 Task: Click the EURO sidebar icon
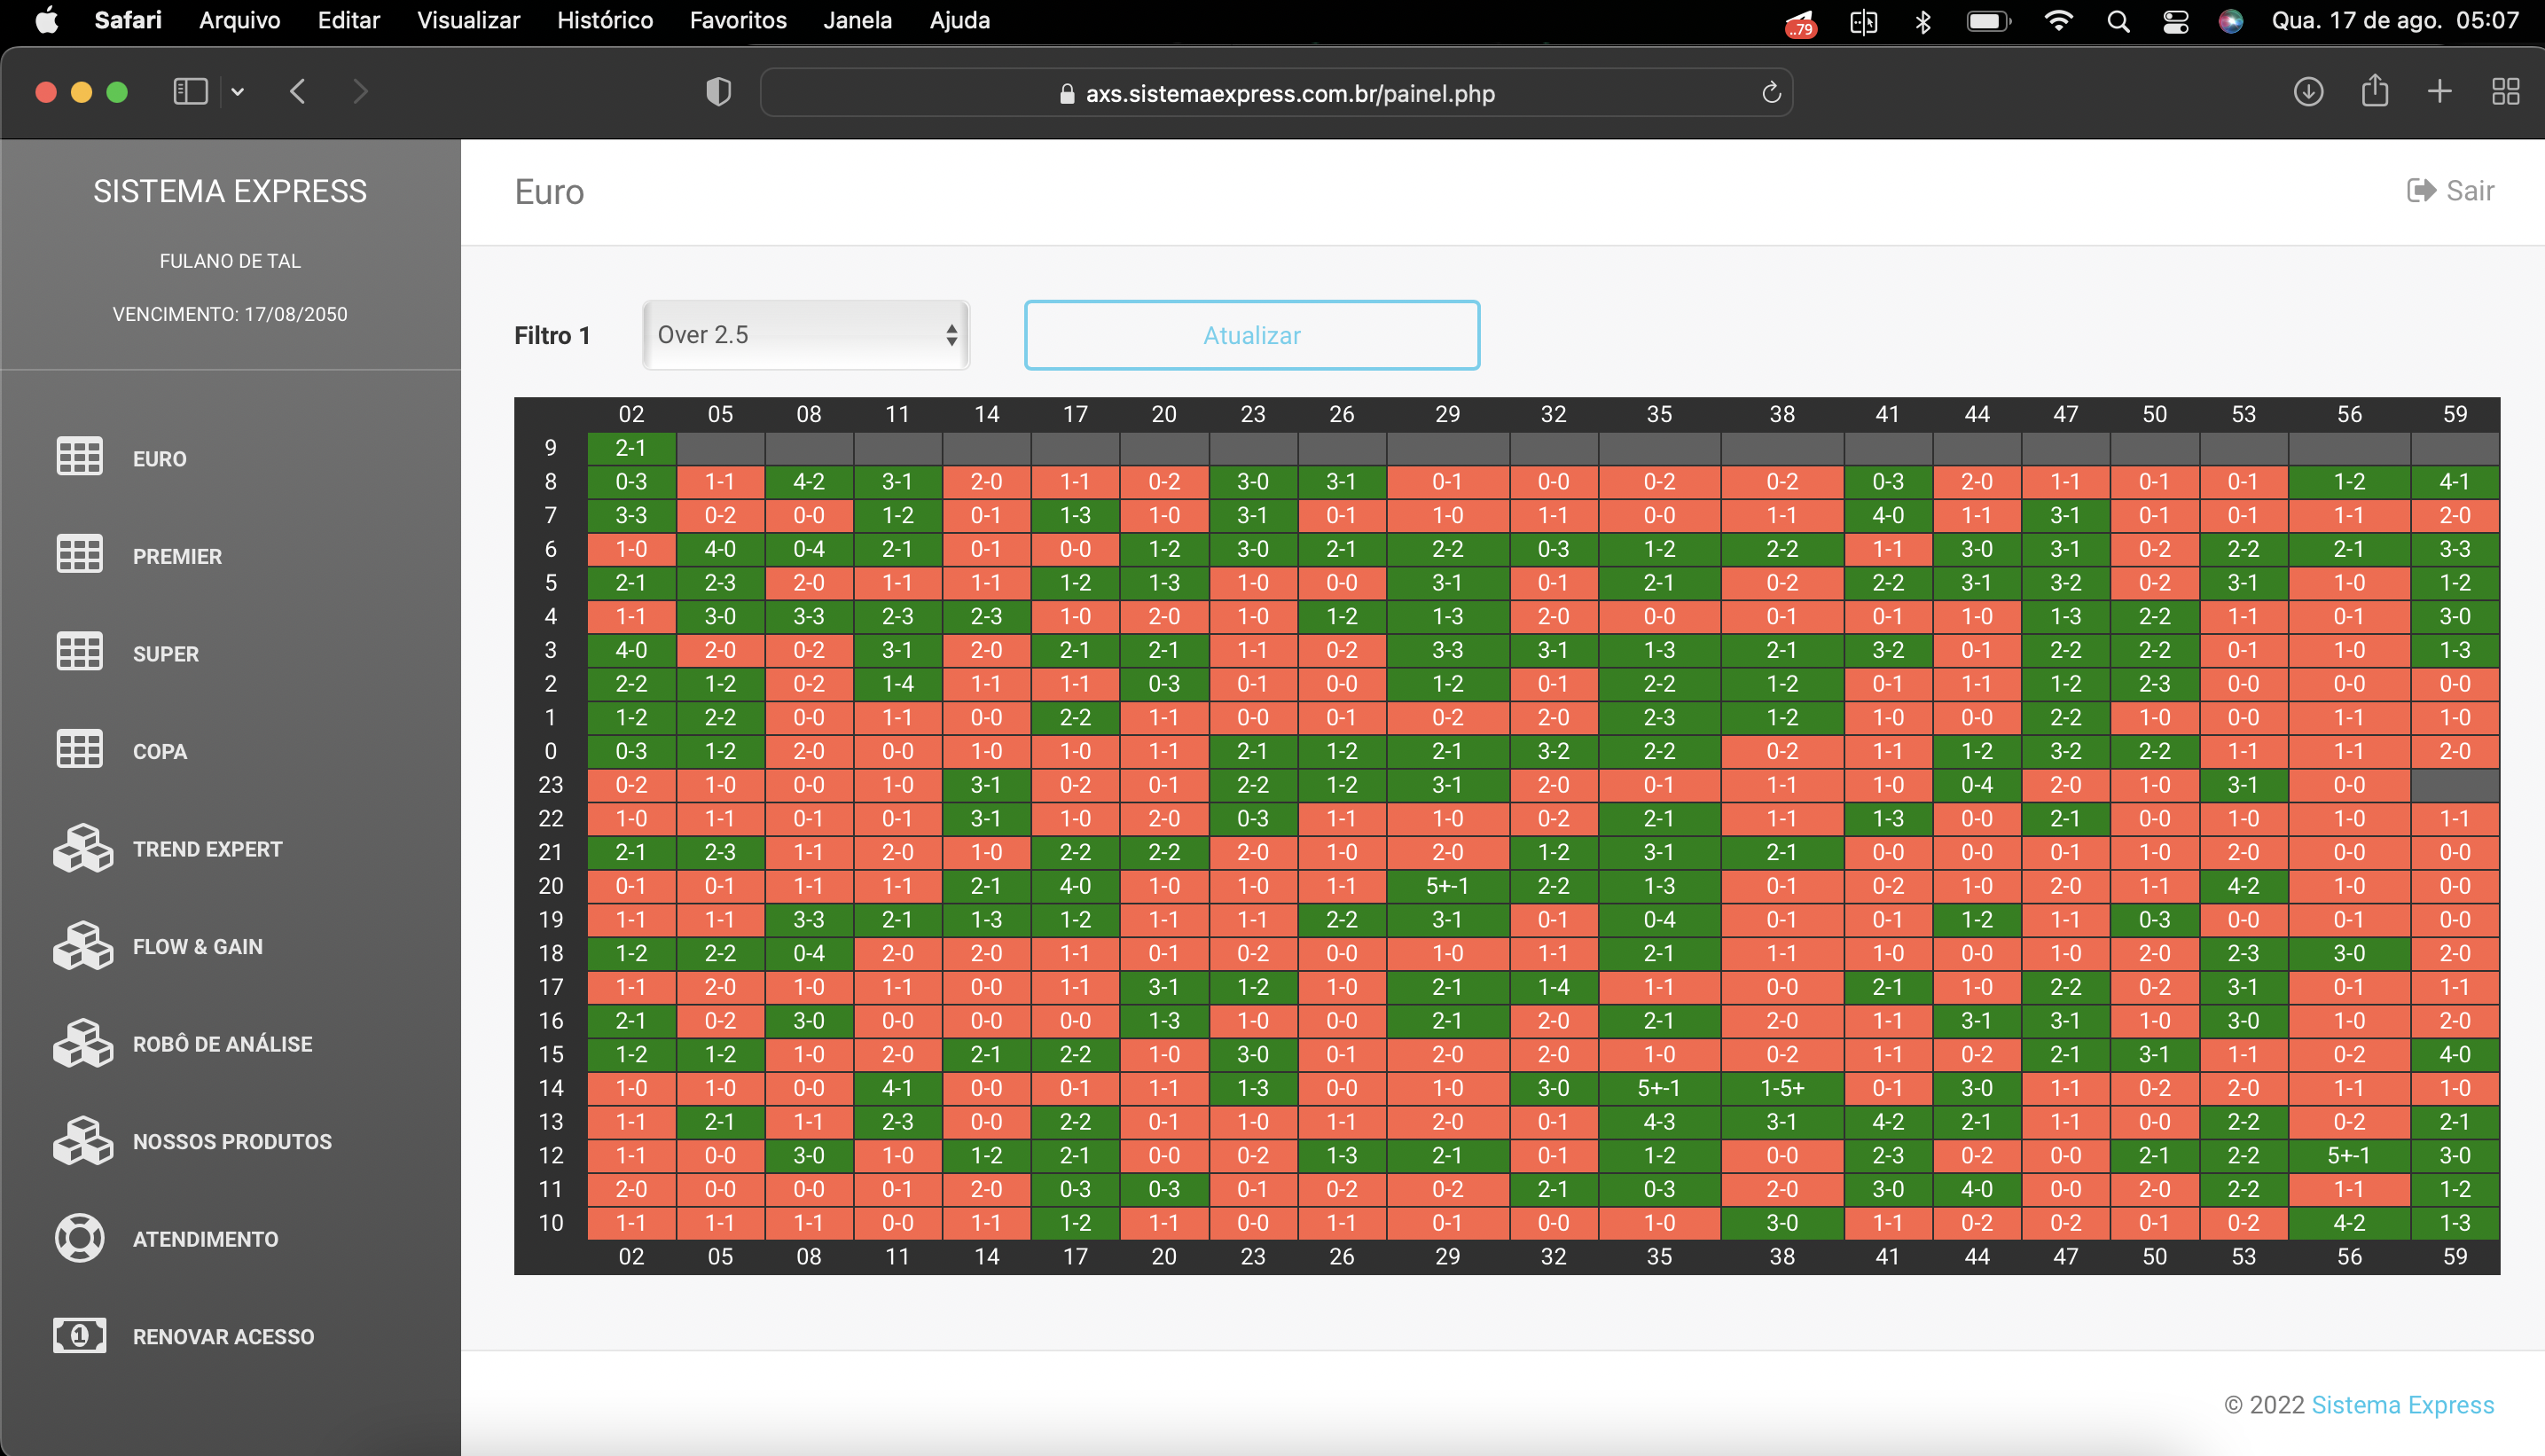[79, 458]
